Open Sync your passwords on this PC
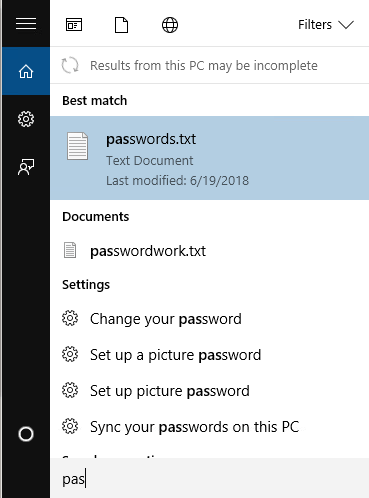 pos(209,427)
